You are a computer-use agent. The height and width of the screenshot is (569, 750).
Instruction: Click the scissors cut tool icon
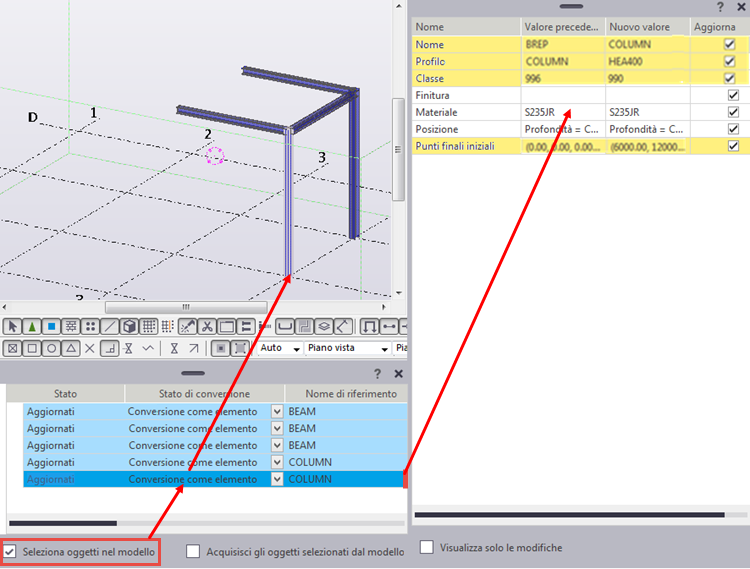[x=207, y=327]
